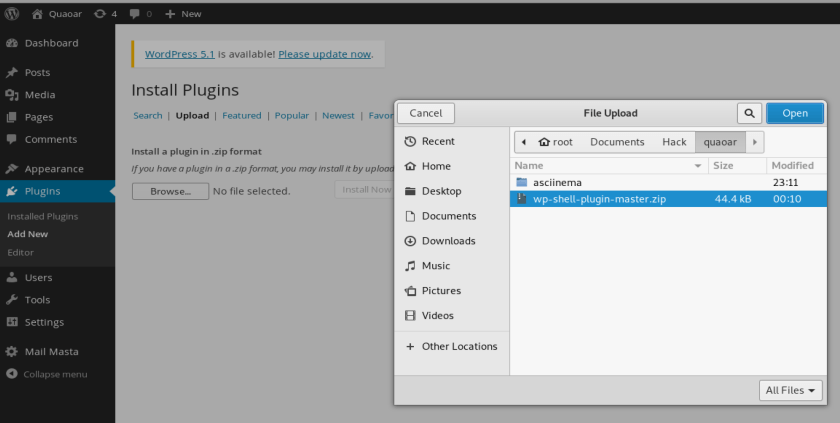Click the WordPress logo icon in admin bar
The width and height of the screenshot is (840, 423).
tap(12, 14)
